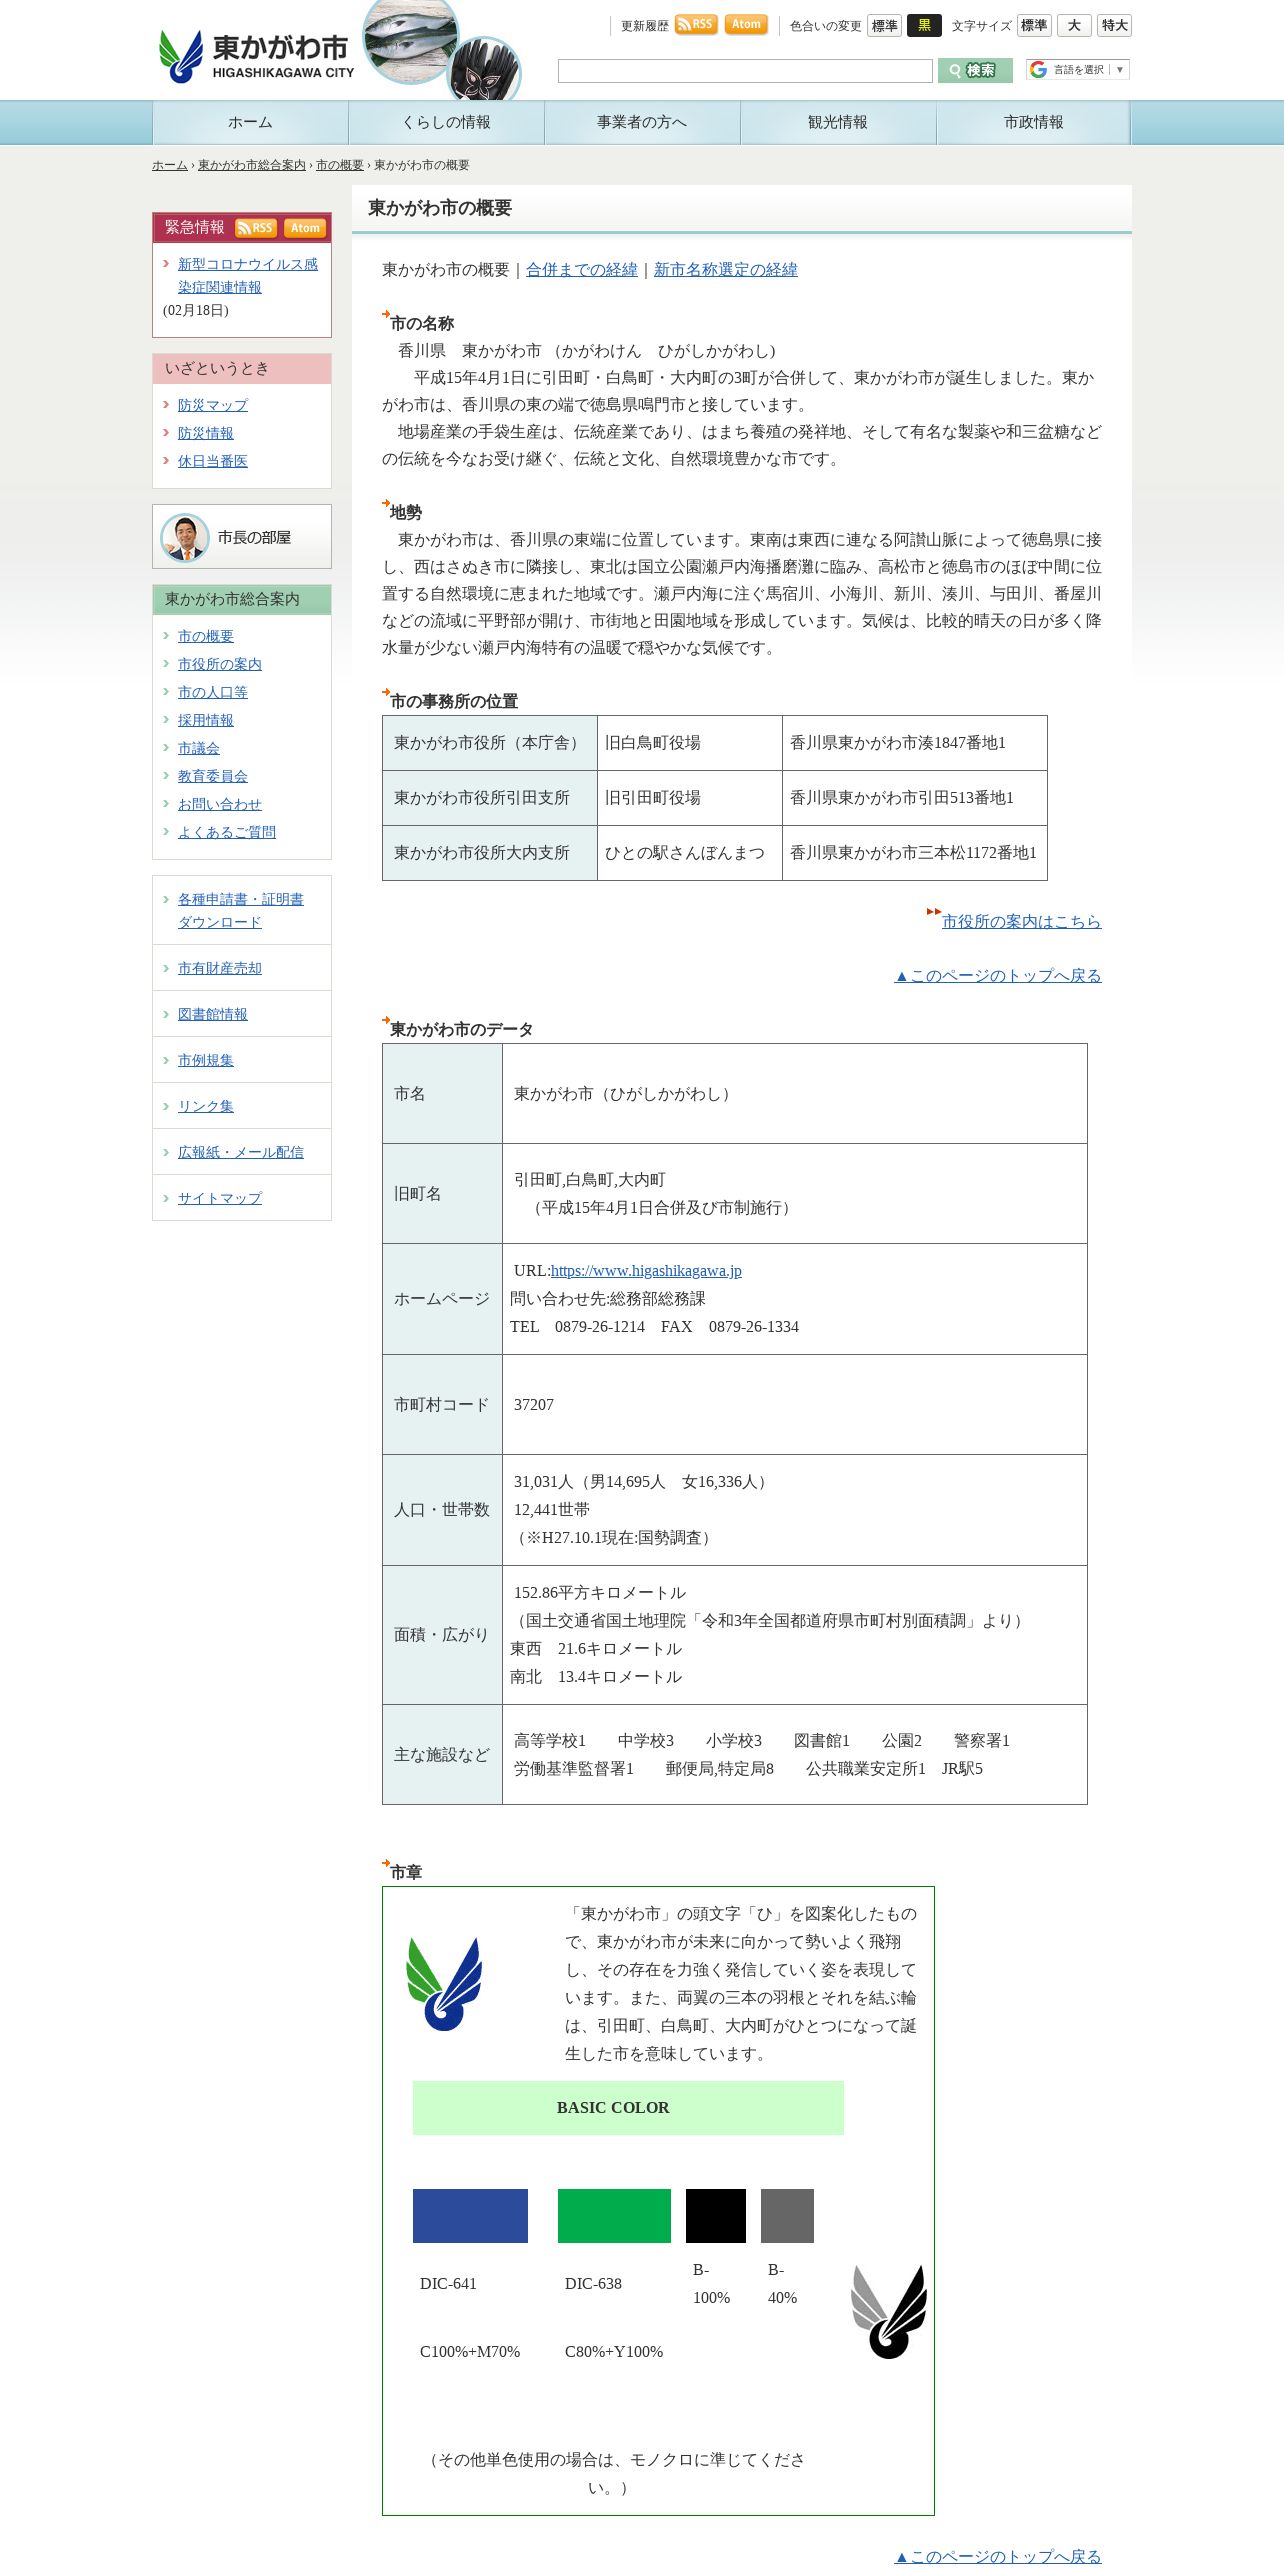Click first このページのトップへ戻る link

click(x=998, y=975)
